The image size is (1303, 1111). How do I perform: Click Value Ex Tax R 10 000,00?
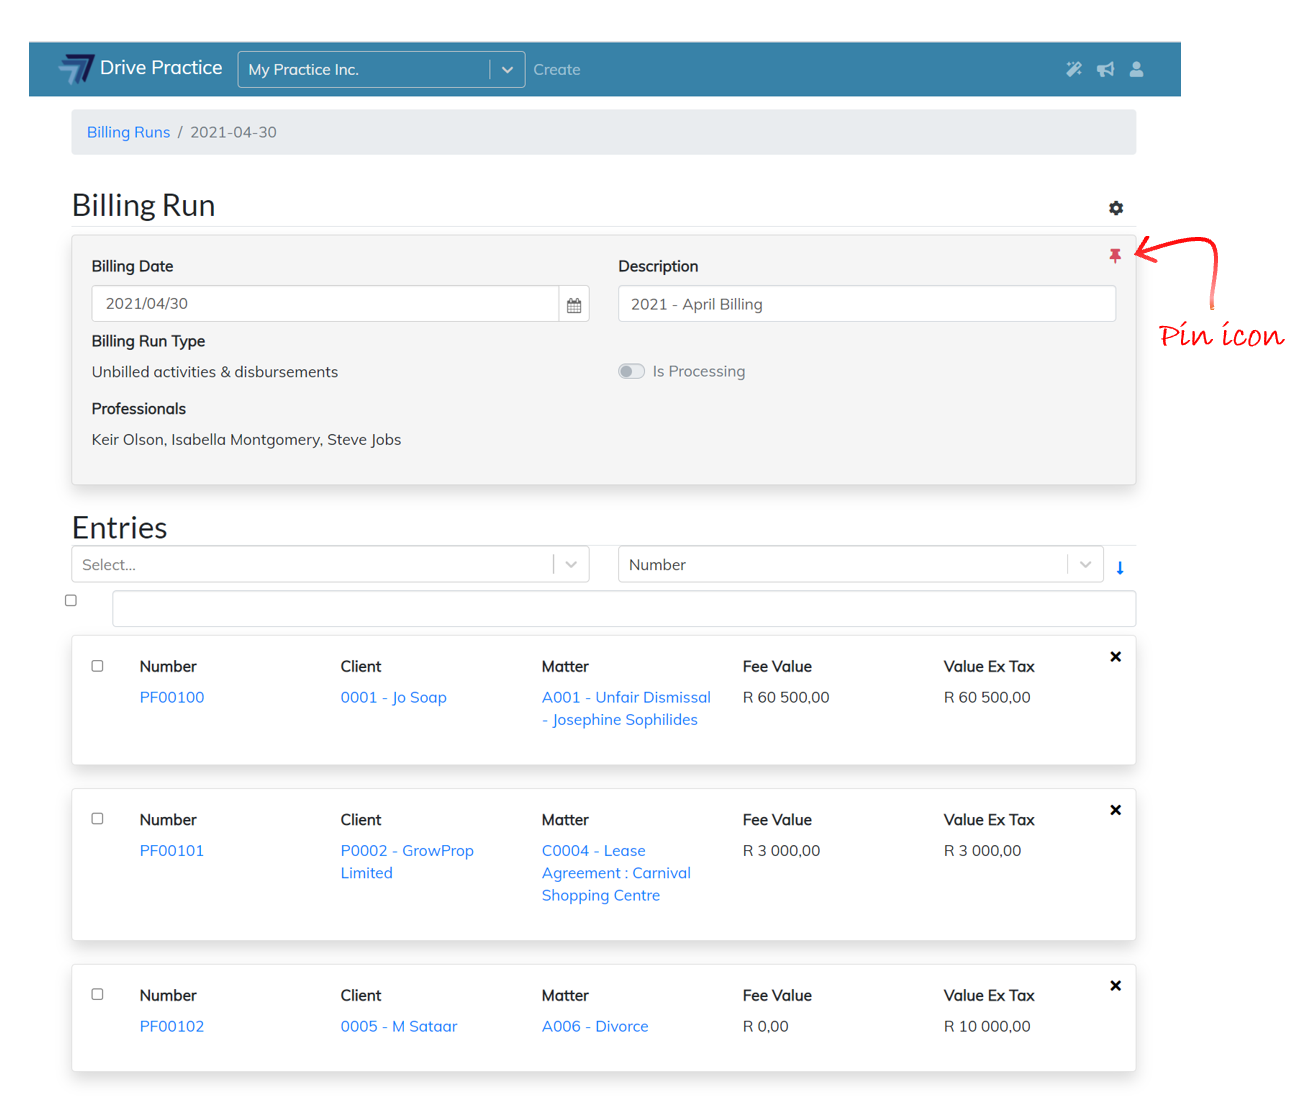click(x=987, y=1026)
